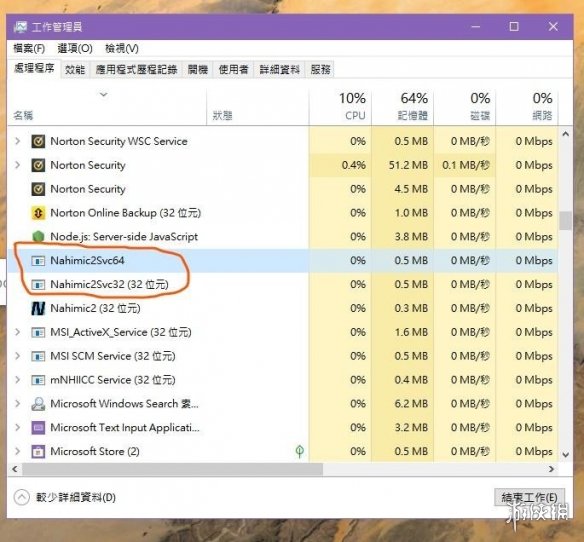
Task: Switch to the 使用者 tab
Action: tap(234, 70)
